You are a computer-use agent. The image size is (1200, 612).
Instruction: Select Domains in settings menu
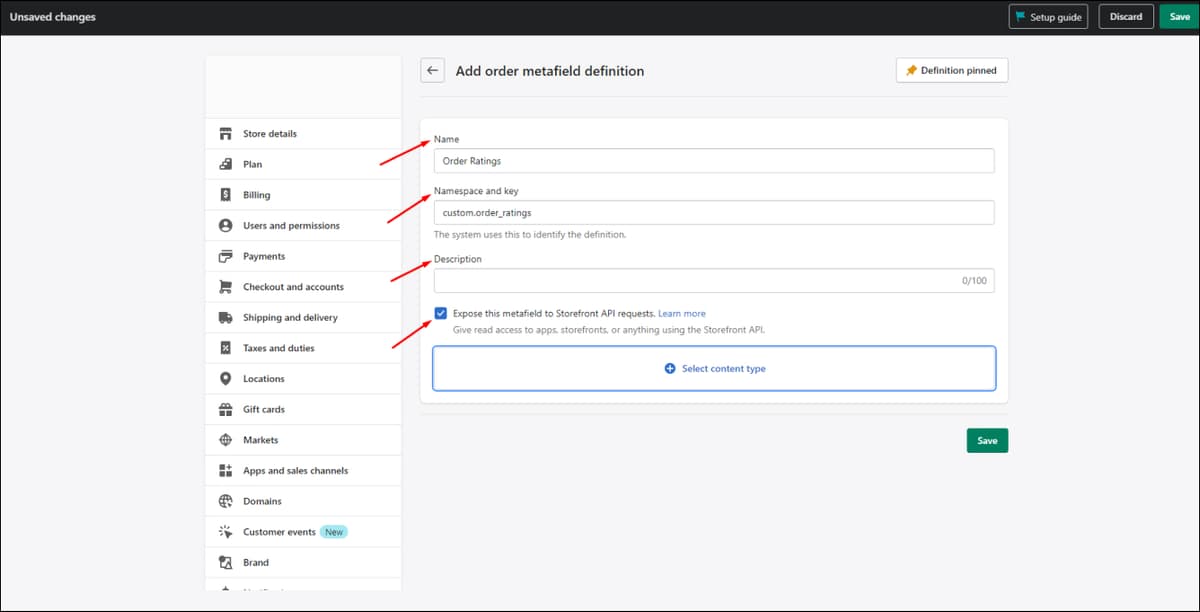(303, 502)
